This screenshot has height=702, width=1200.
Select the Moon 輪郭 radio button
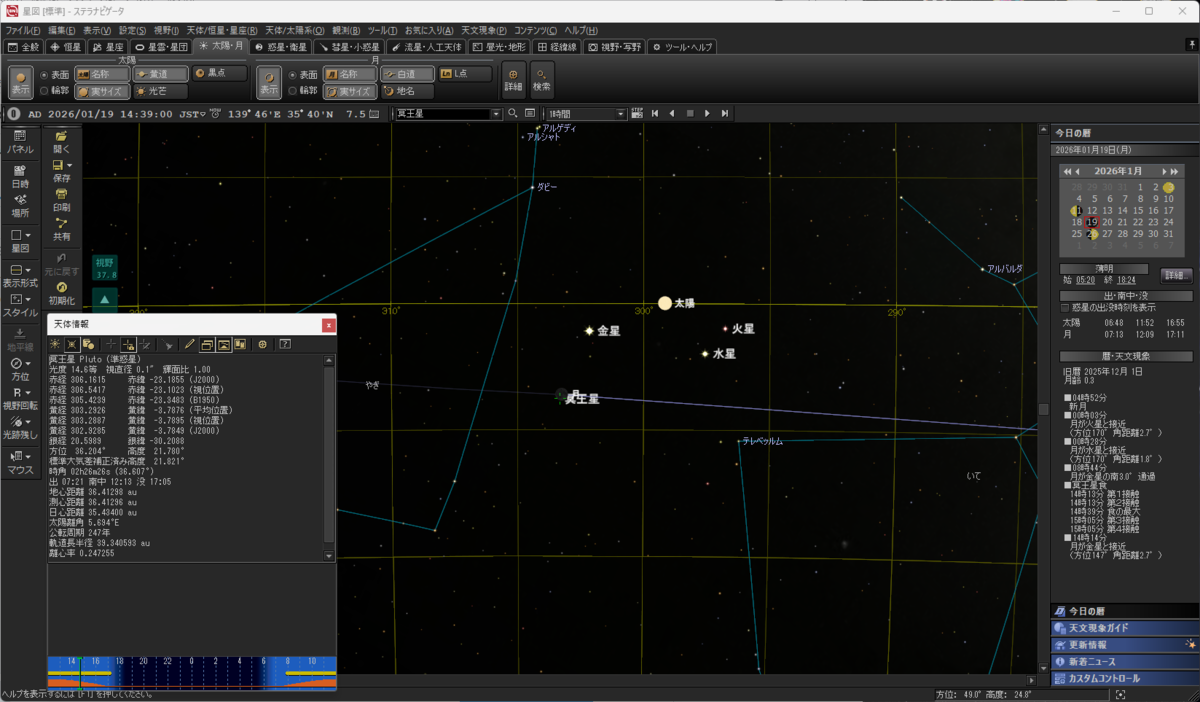coord(293,91)
